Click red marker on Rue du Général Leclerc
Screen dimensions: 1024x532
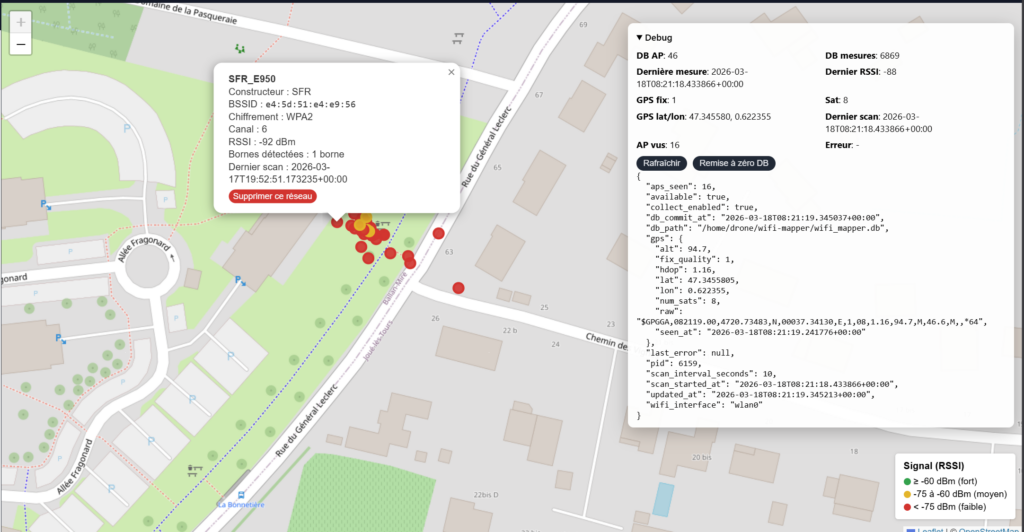point(438,233)
